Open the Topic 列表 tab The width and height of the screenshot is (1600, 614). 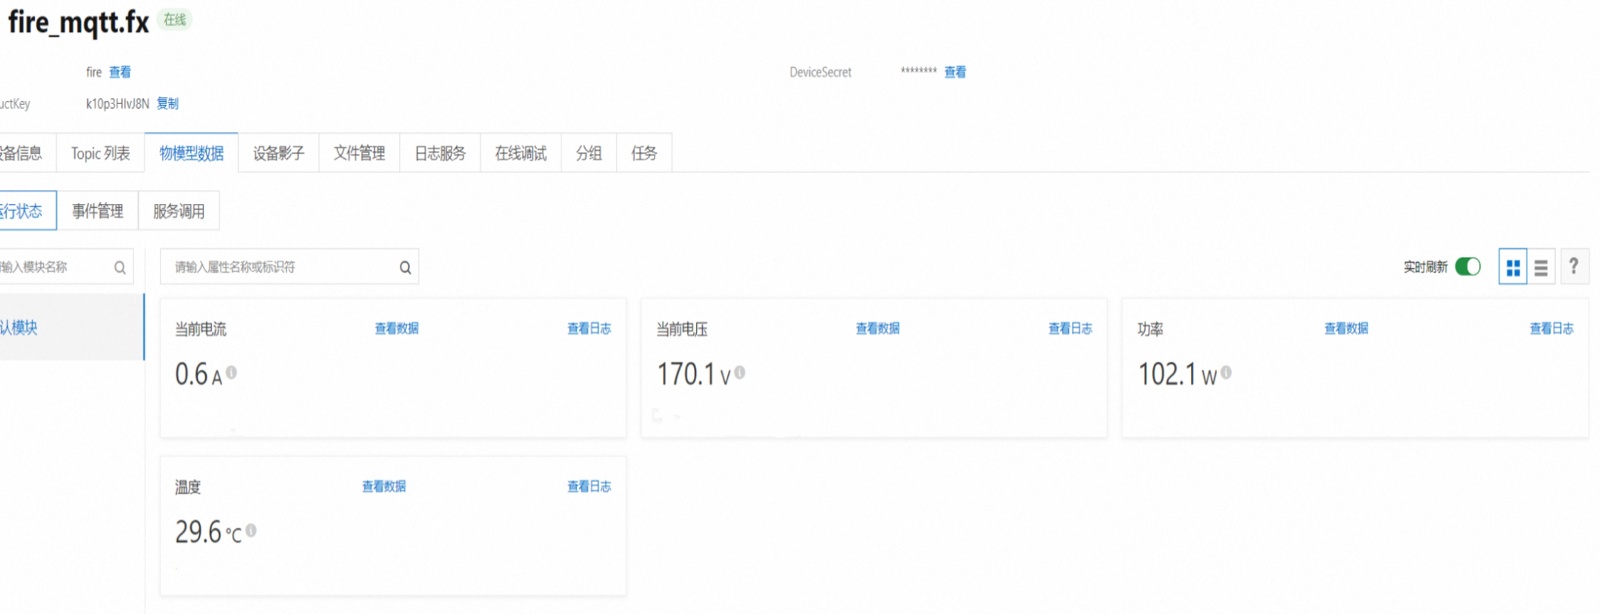[x=100, y=153]
